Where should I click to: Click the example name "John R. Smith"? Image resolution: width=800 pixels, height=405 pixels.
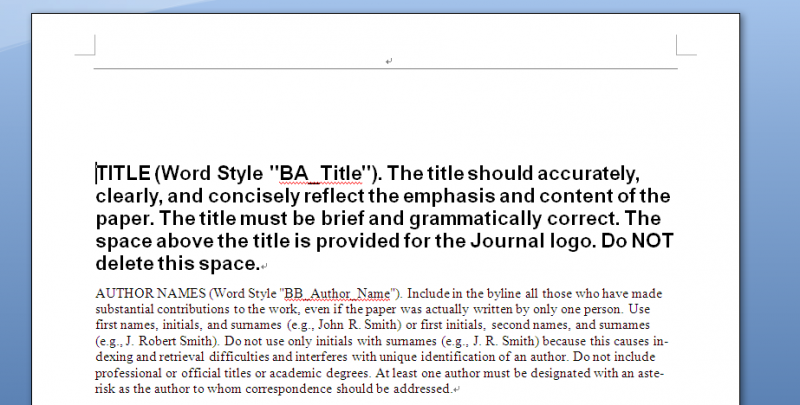click(x=360, y=325)
